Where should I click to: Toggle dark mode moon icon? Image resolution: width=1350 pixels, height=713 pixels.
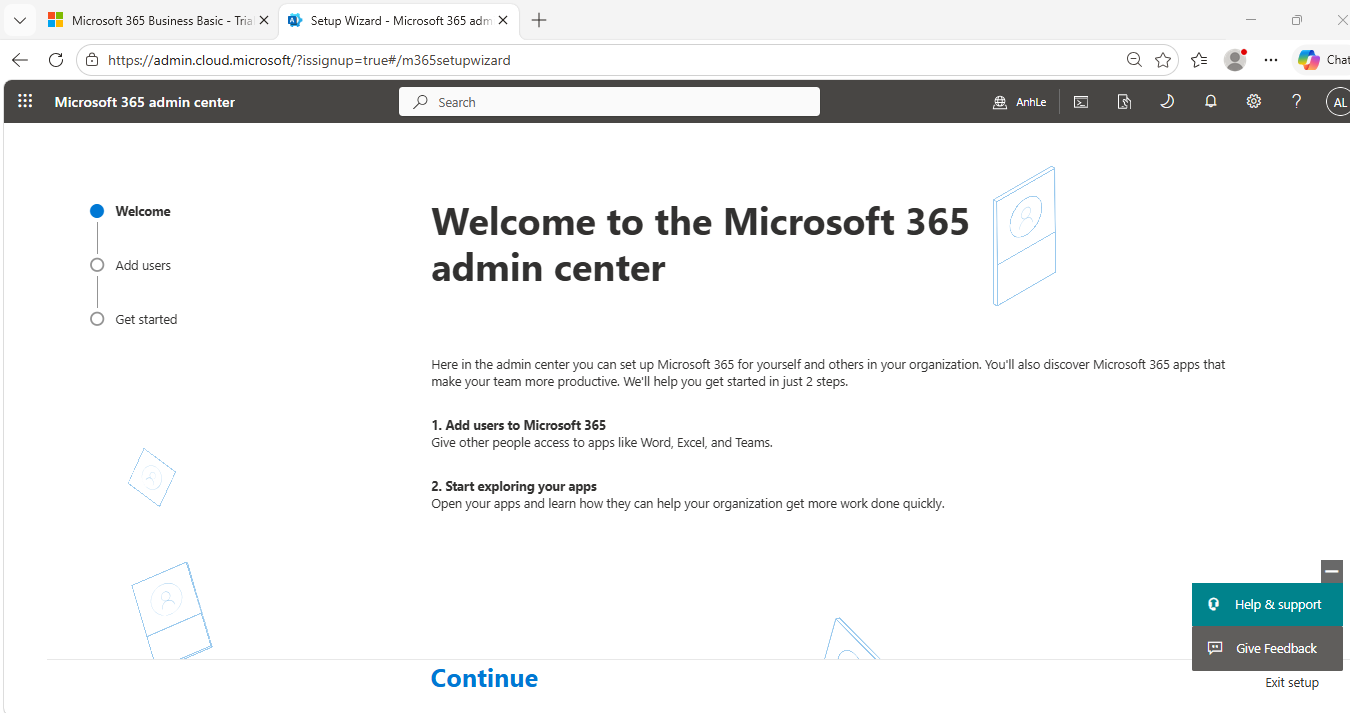tap(1167, 101)
